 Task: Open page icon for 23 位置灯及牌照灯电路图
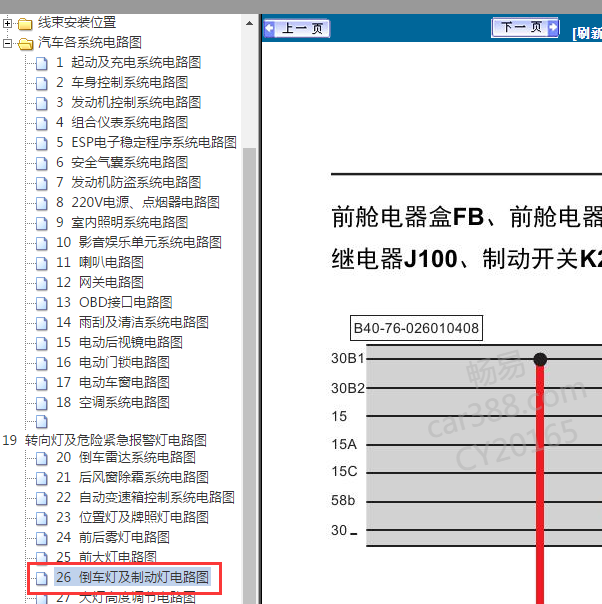pyautogui.click(x=42, y=519)
